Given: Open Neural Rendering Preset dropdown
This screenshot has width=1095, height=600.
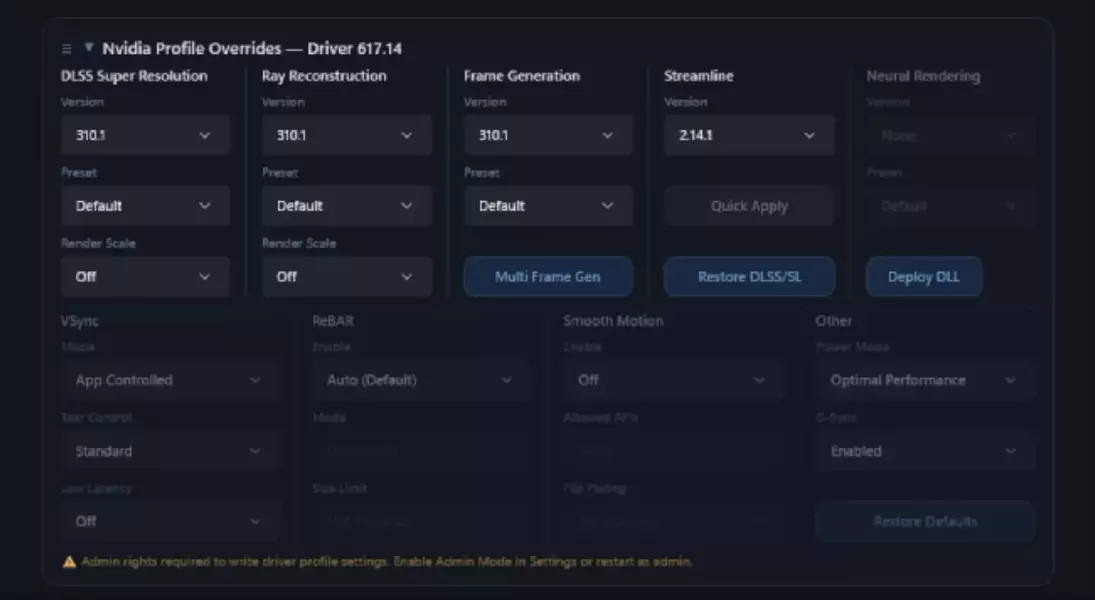Looking at the screenshot, I should (950, 206).
